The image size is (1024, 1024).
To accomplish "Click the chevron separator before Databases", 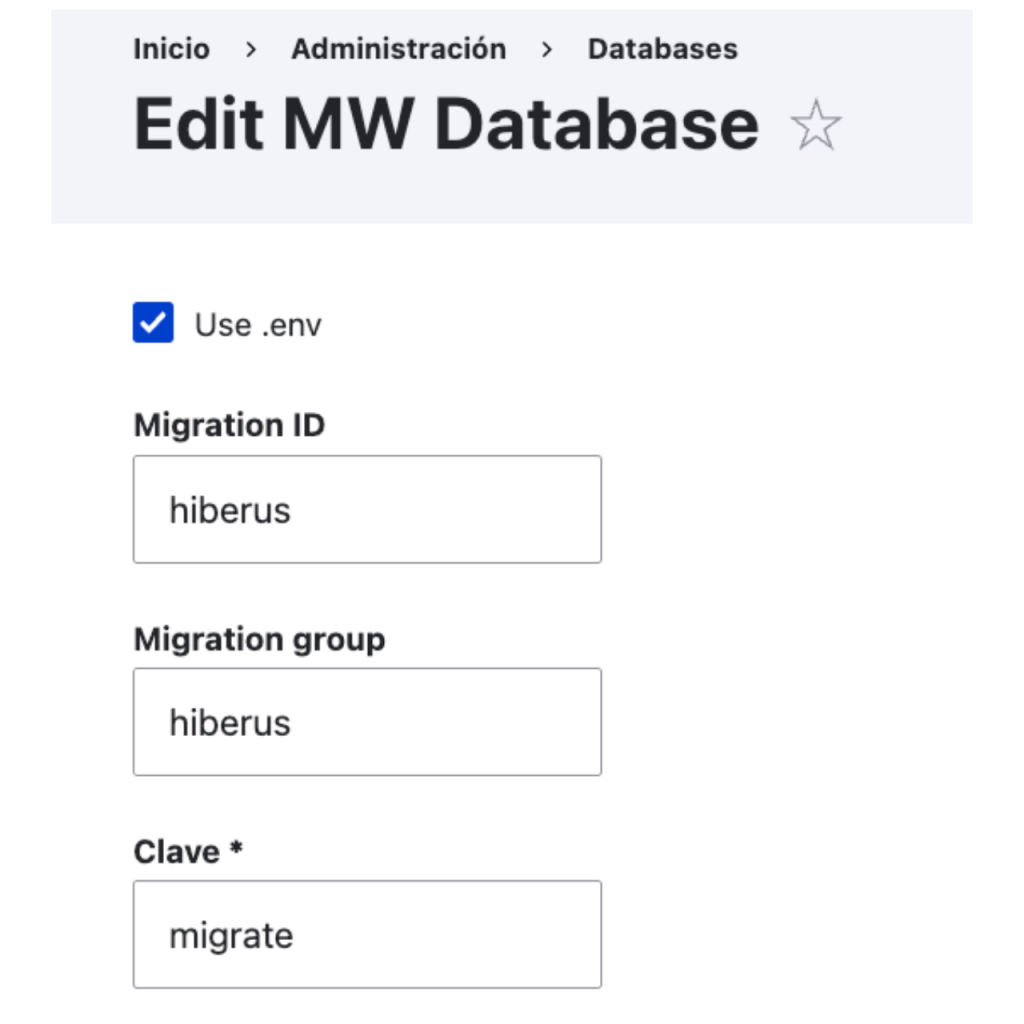I will (546, 49).
